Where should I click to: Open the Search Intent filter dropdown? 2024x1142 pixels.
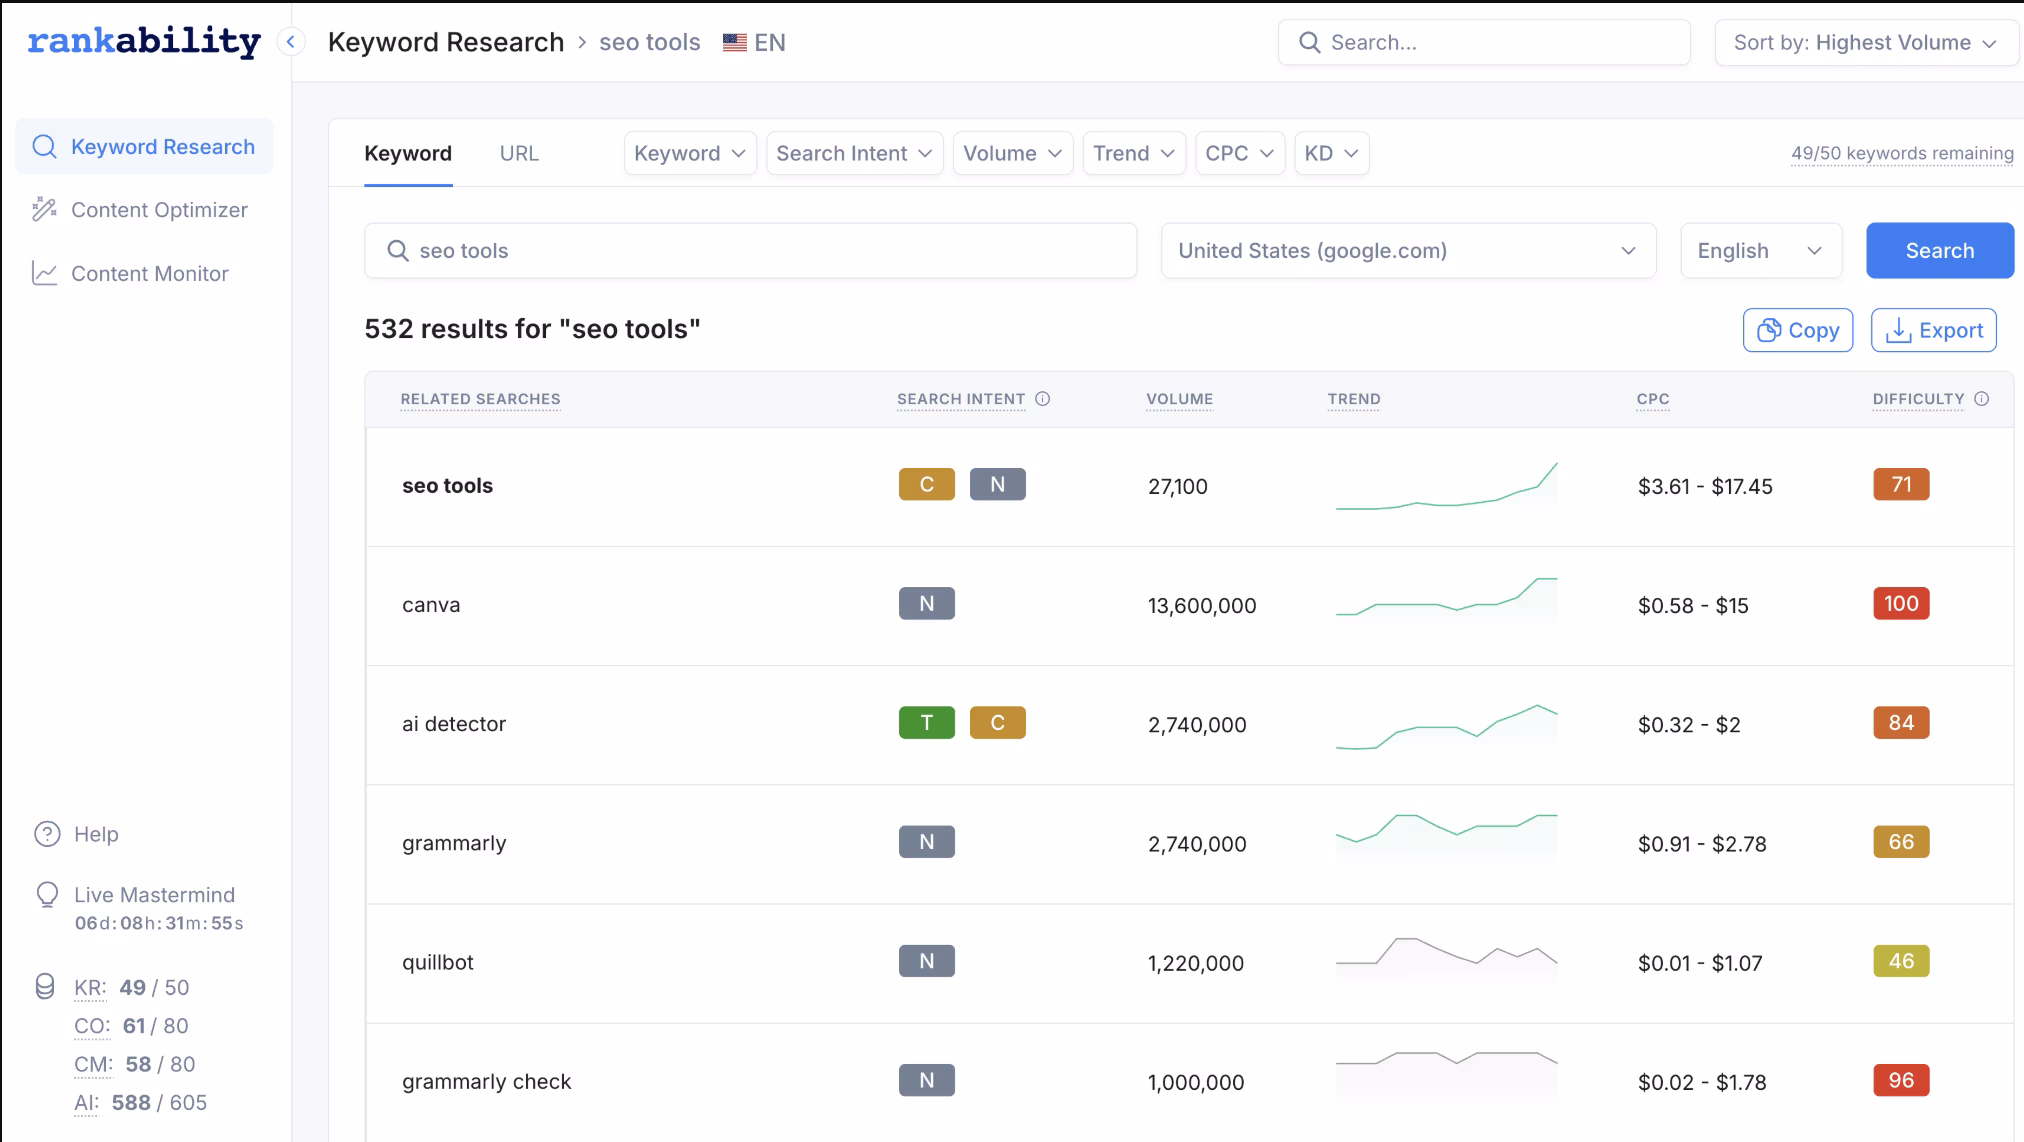coord(854,153)
